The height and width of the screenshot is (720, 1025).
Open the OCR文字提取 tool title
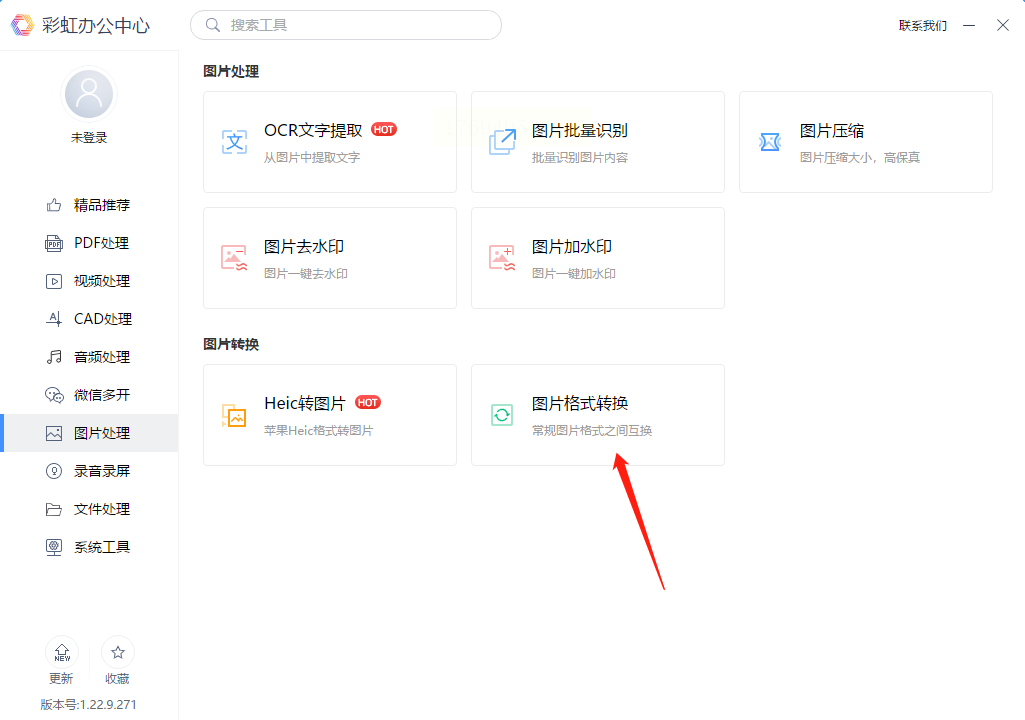(x=313, y=131)
